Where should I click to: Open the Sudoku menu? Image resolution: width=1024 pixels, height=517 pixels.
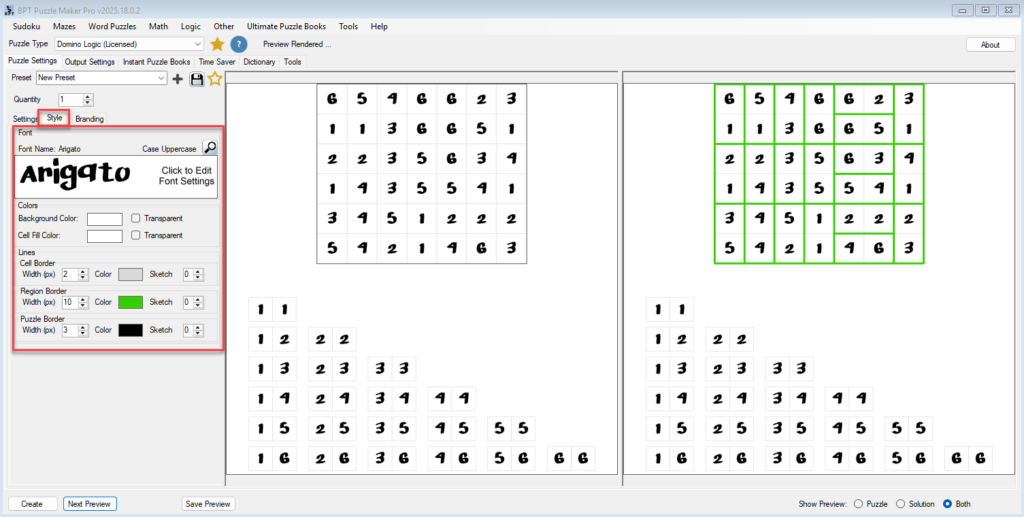(26, 26)
